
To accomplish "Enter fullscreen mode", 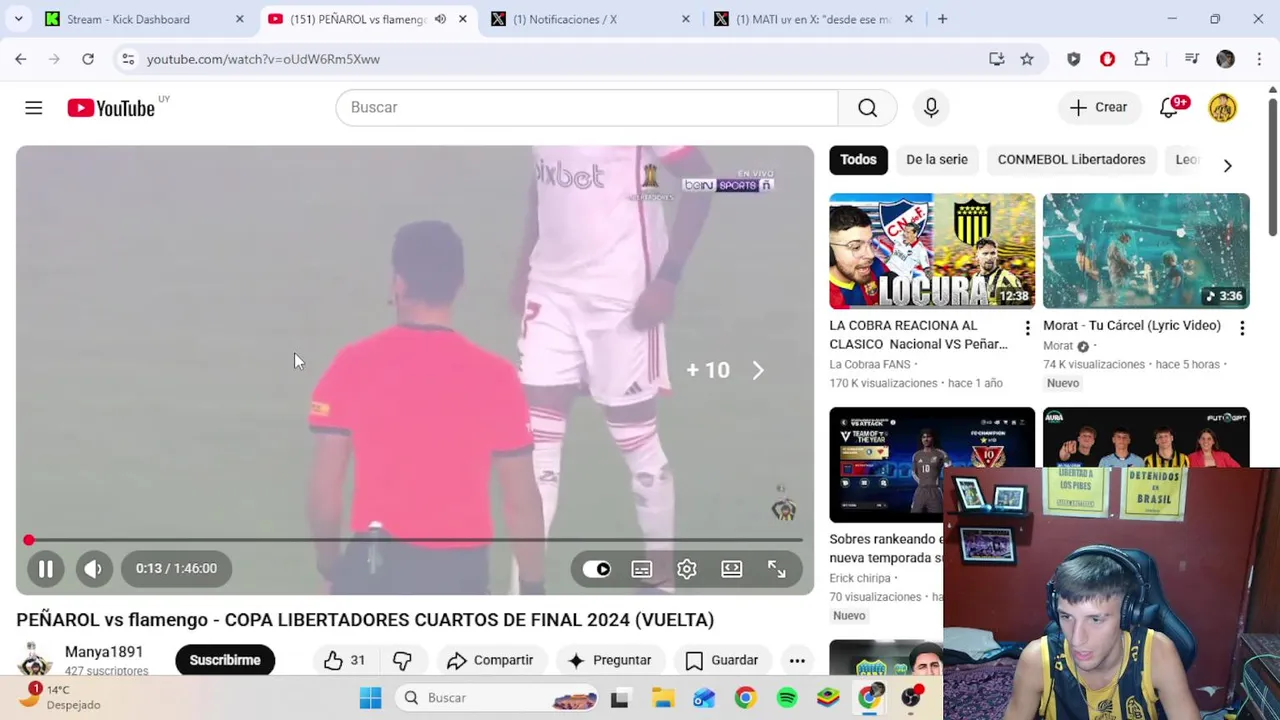I will [x=777, y=569].
